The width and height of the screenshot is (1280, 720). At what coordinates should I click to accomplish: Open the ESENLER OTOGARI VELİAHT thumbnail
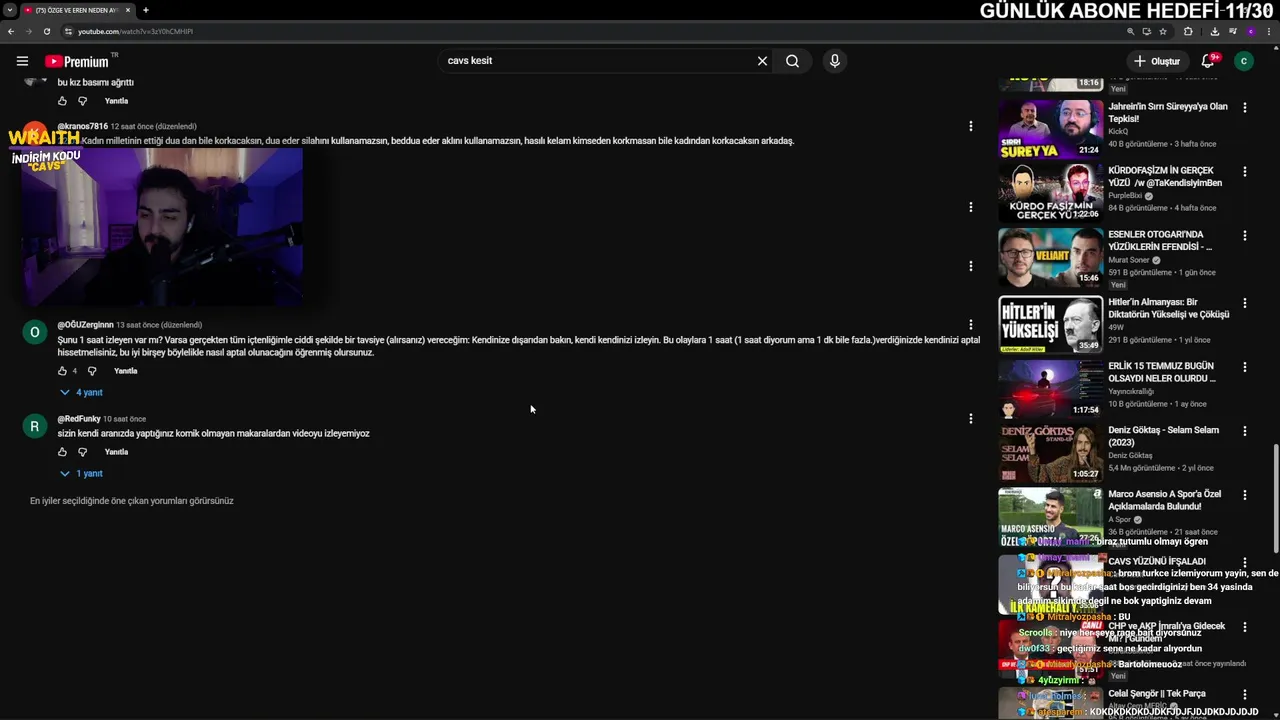[x=1050, y=257]
